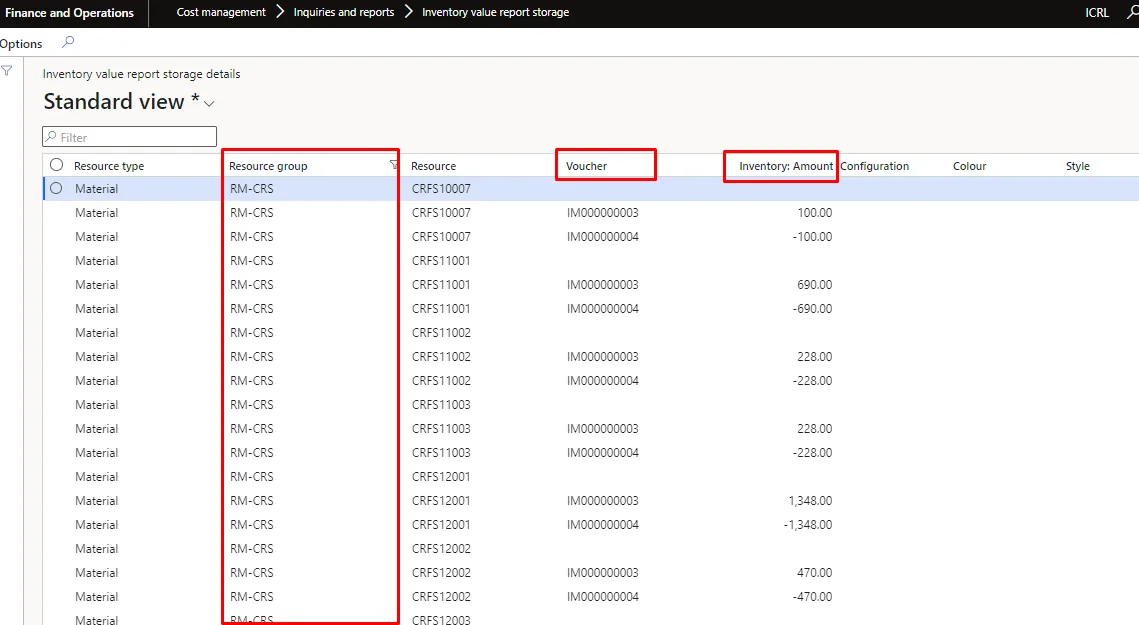The image size is (1139, 625).
Task: Click voucher IM000000003 in CRFS11001 row
Action: 602,285
